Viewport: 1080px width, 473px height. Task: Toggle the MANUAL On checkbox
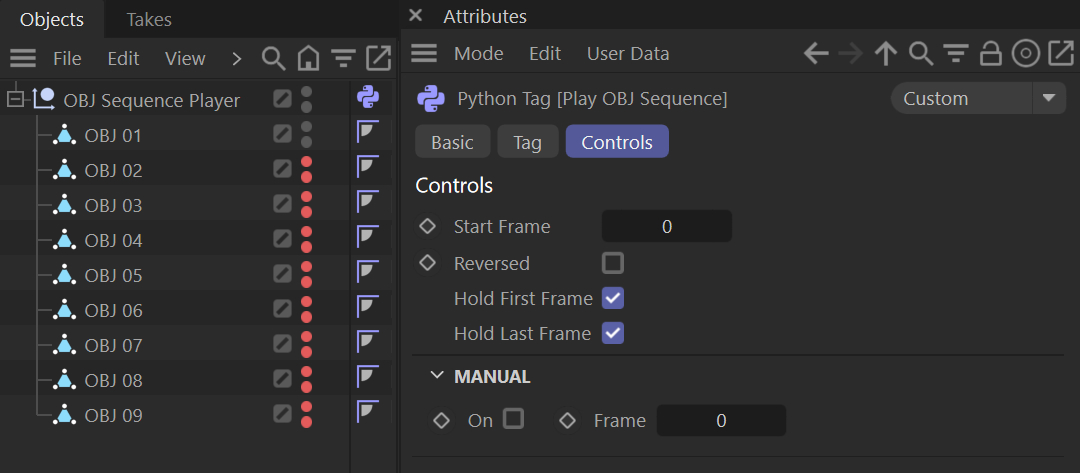(x=513, y=419)
